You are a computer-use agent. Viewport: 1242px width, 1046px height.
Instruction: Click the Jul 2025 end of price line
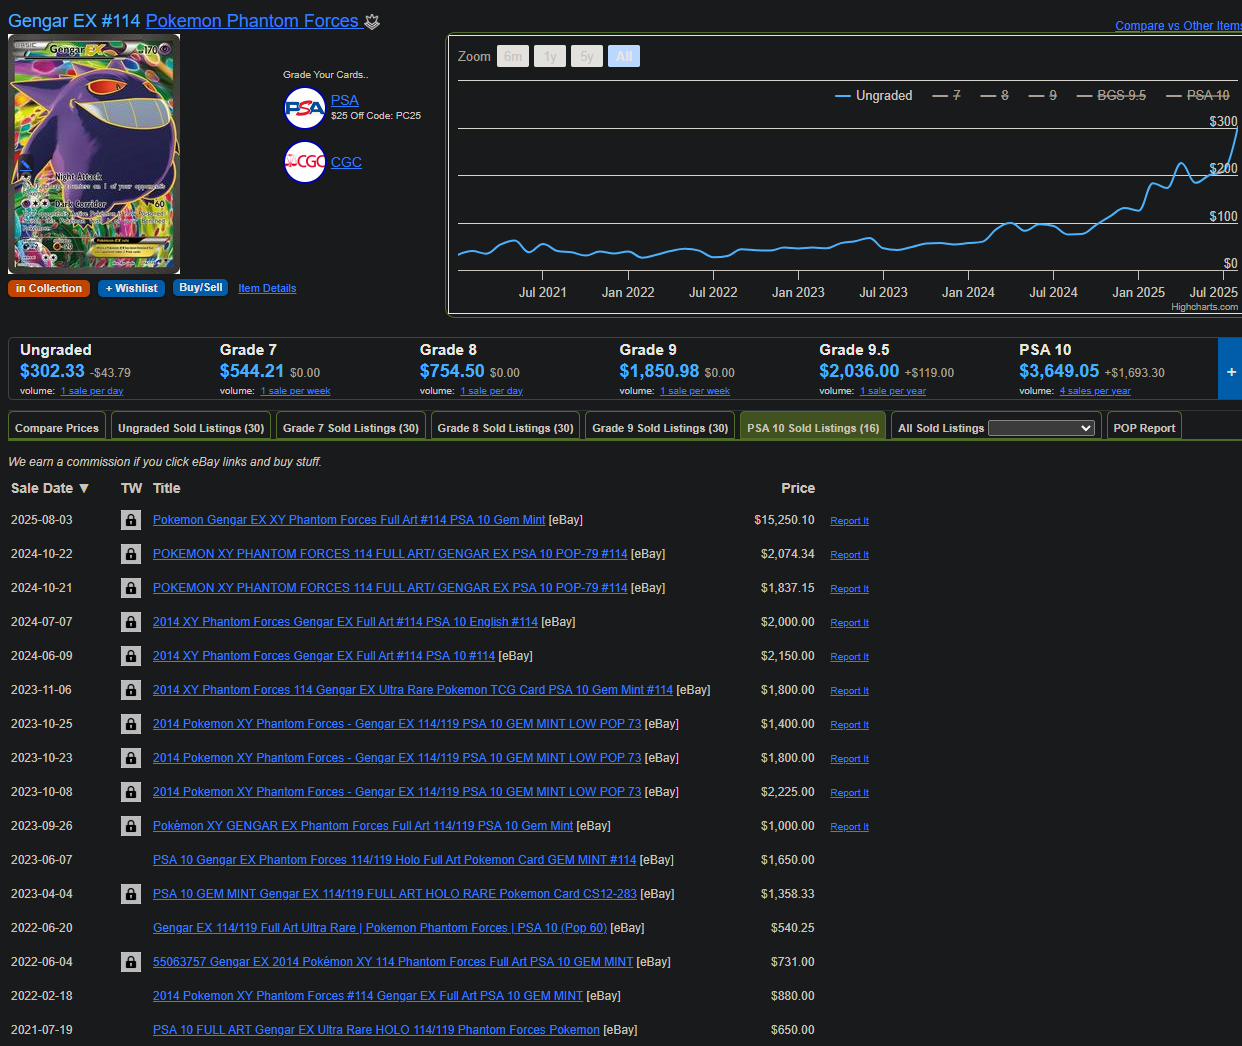1236,130
